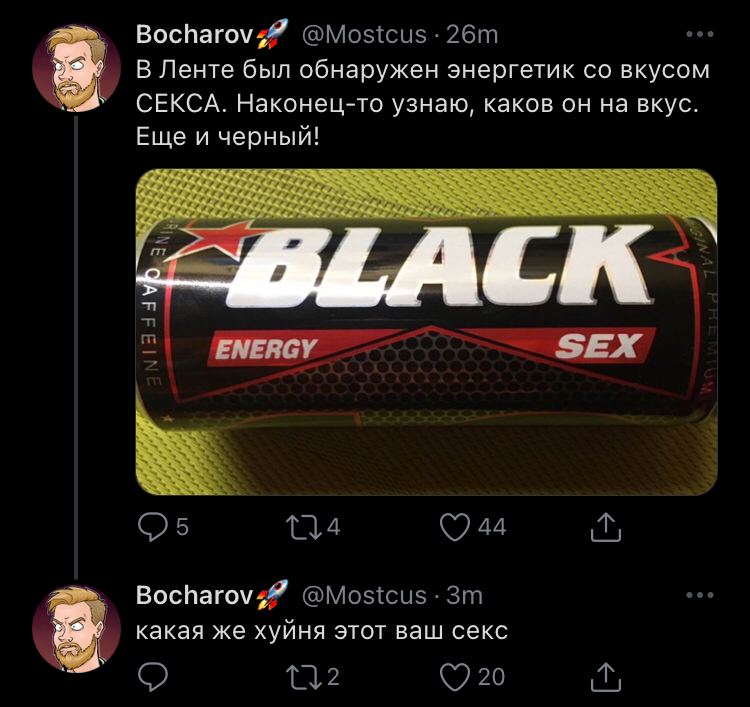The height and width of the screenshot is (707, 750).
Task: Open the Black Energy can photo
Action: [426, 332]
